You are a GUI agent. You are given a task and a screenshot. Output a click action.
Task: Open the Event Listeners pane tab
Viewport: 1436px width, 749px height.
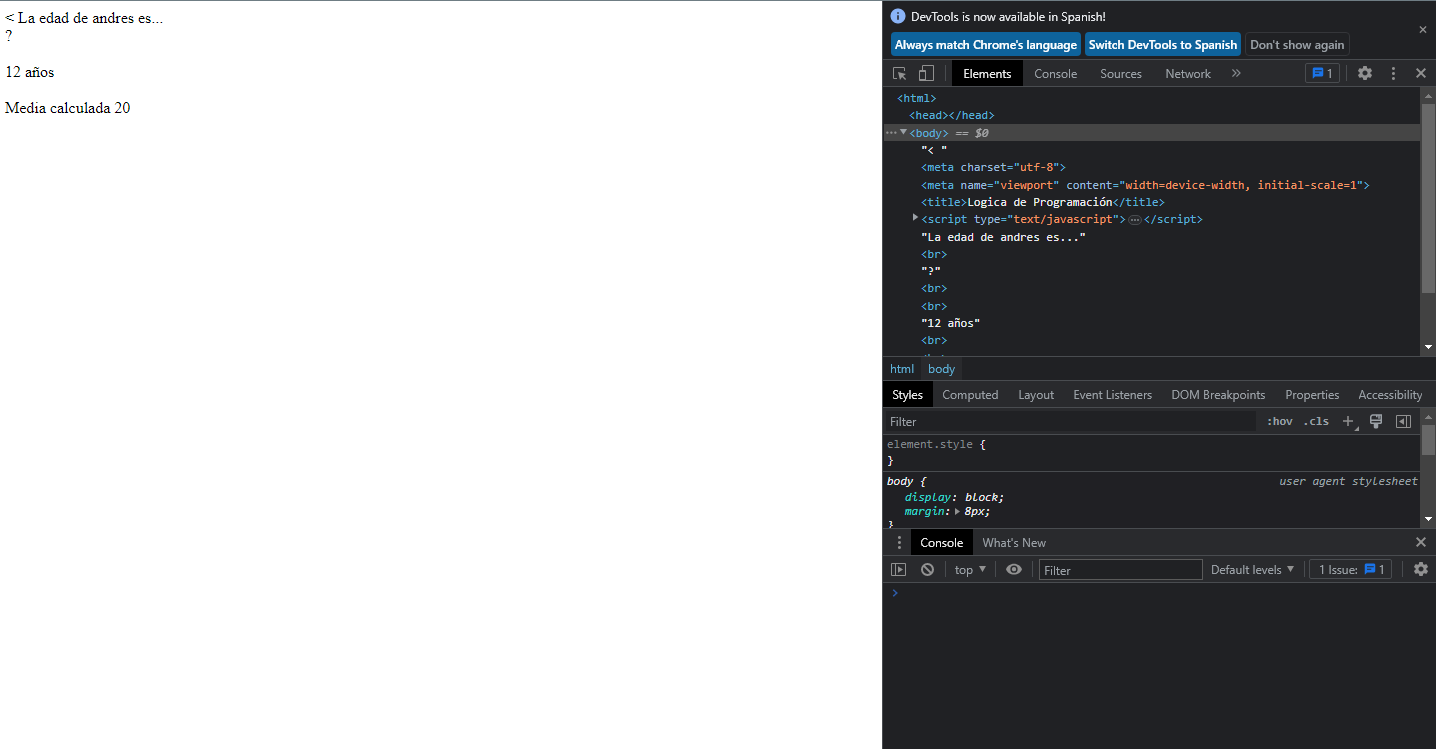[x=1112, y=394]
